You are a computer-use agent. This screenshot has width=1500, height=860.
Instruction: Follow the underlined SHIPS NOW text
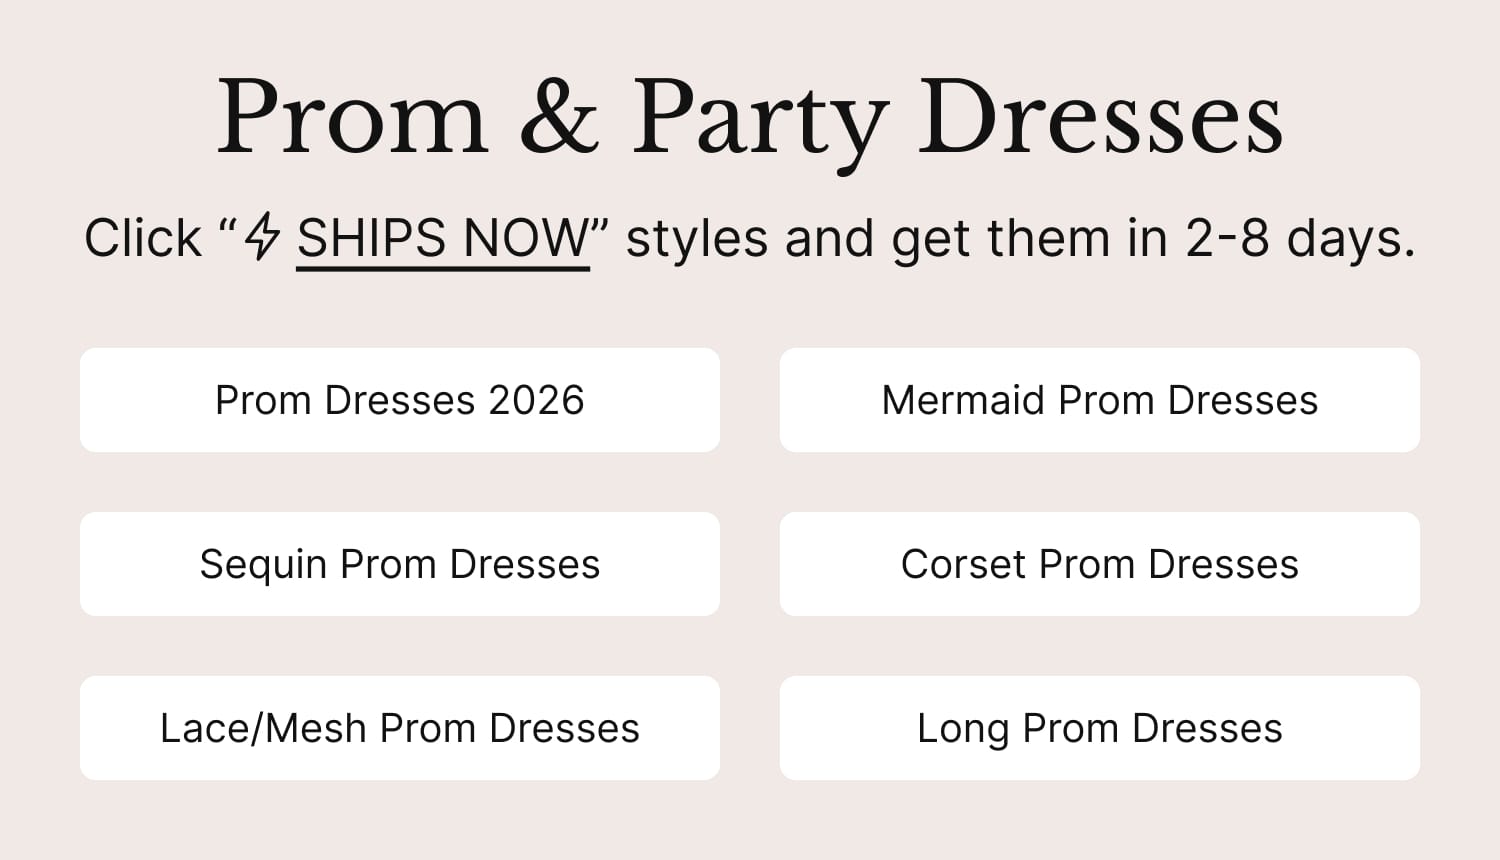pos(443,239)
